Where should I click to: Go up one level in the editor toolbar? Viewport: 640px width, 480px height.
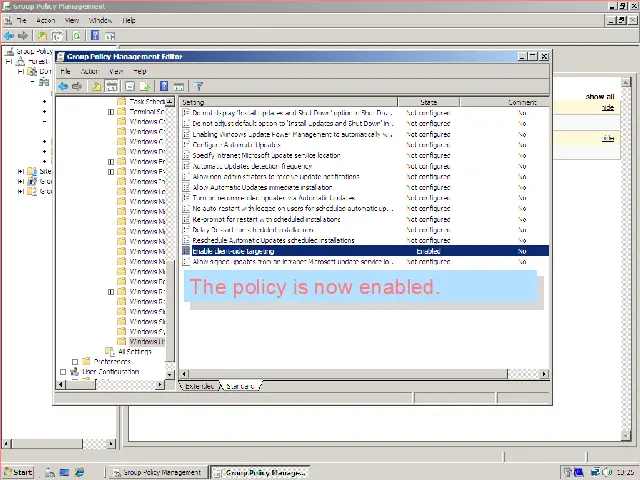tap(96, 86)
